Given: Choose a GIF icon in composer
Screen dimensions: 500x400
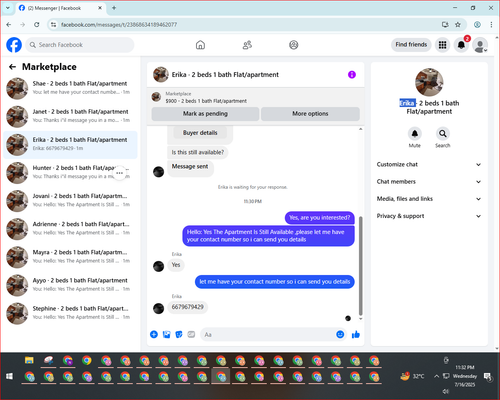Looking at the screenshot, I should [x=191, y=334].
